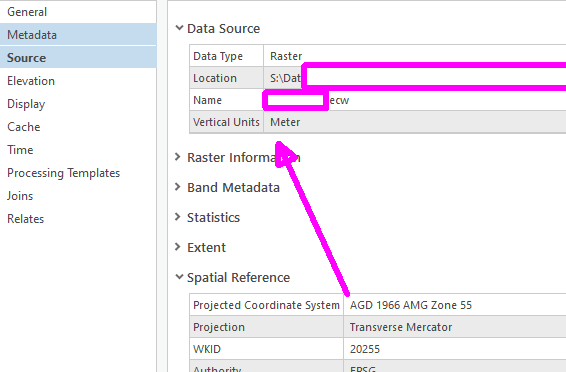Select the Joins tab

click(20, 196)
